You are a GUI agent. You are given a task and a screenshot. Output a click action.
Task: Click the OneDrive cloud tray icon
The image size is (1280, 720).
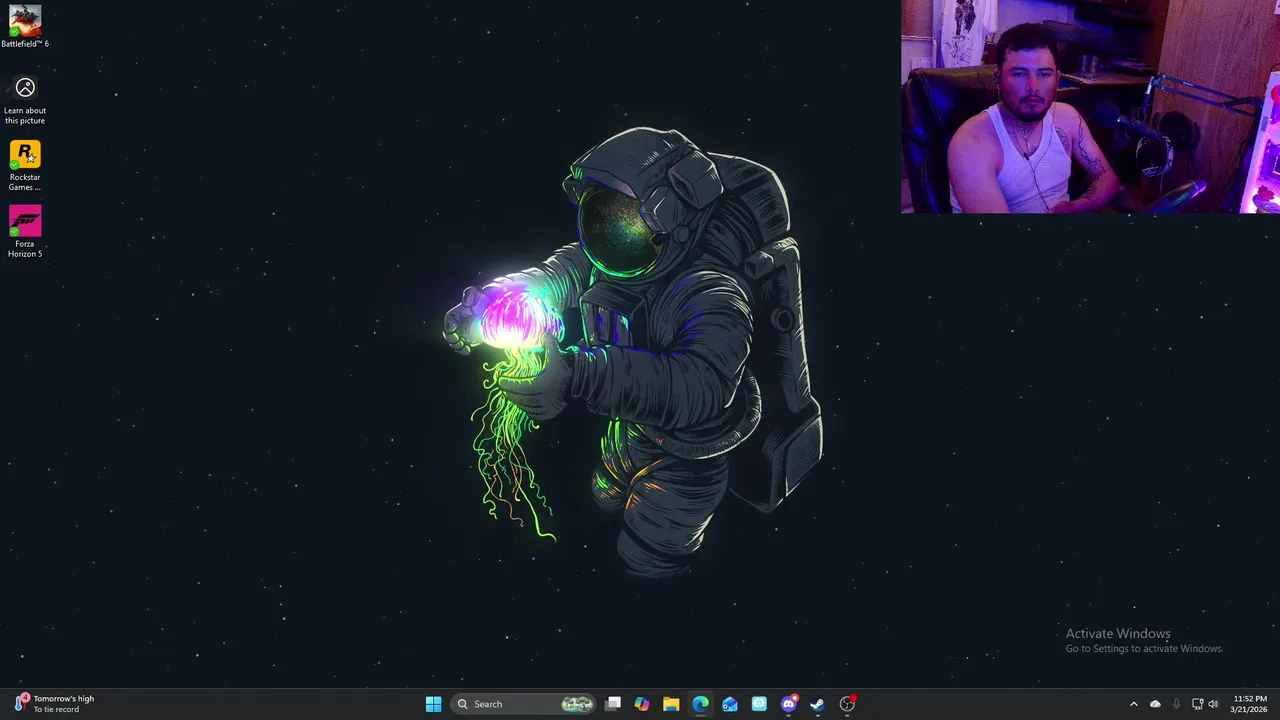click(1155, 704)
